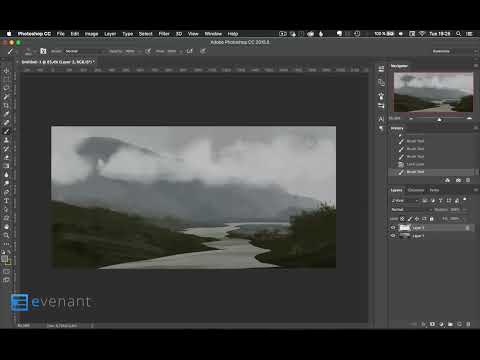Toggle lock position
The height and width of the screenshot is (360, 480).
pyautogui.click(x=417, y=219)
